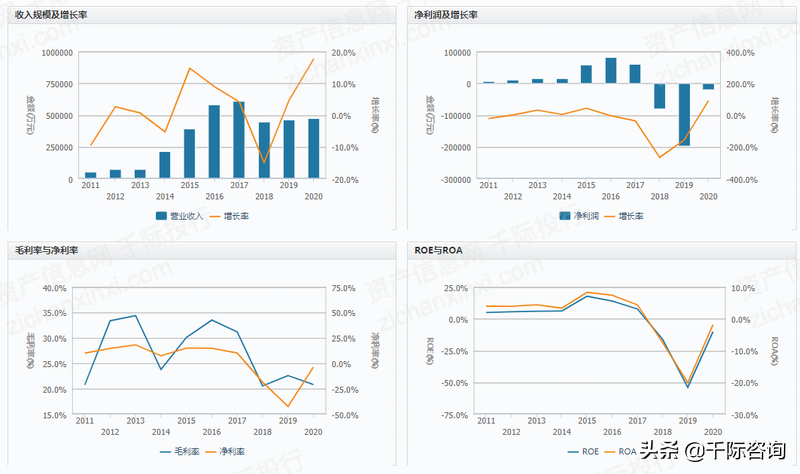Toggle the ROE legend entry
Viewport: 800px width, 474px height.
583,452
